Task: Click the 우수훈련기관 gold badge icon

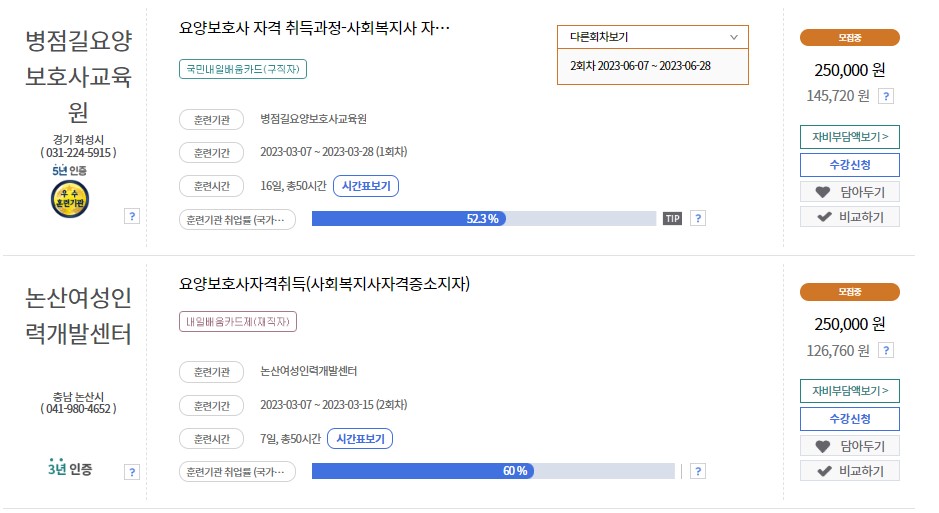Action: click(x=70, y=199)
